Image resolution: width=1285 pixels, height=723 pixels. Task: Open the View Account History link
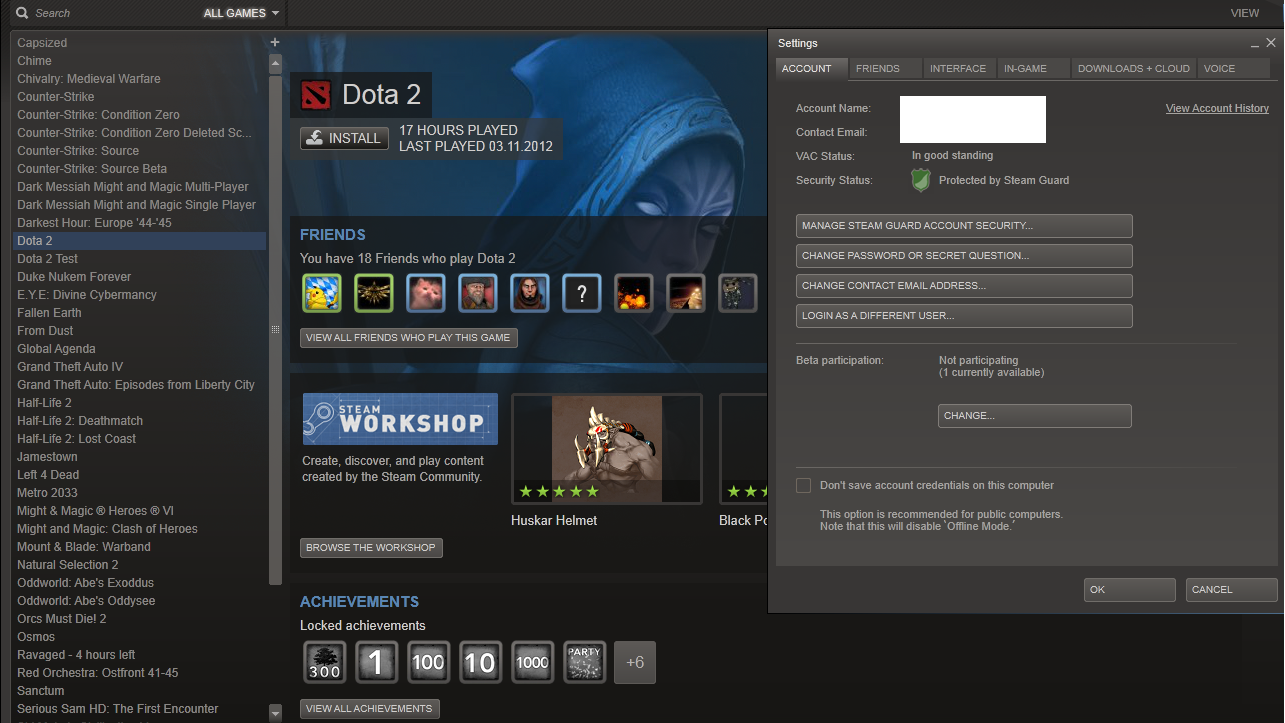pyautogui.click(x=1217, y=108)
